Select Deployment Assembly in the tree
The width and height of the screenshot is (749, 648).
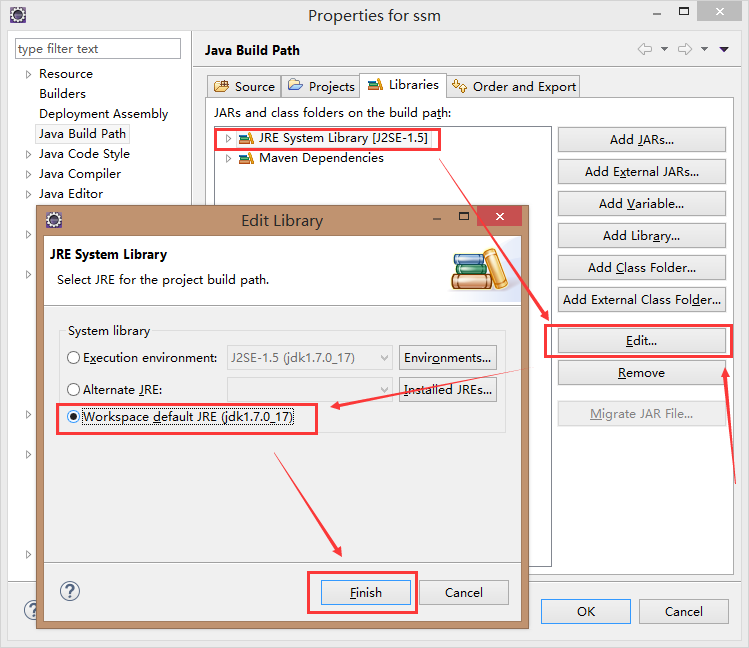(104, 114)
